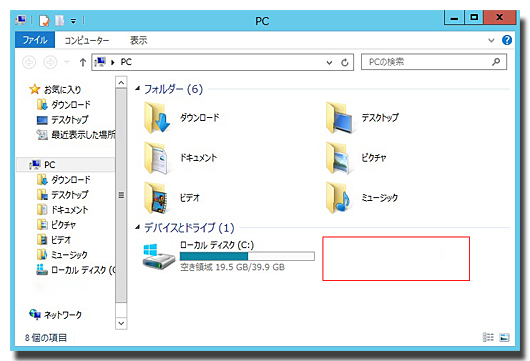Open the ファイル menu tab
Screen dimensions: 530x361
(x=35, y=40)
